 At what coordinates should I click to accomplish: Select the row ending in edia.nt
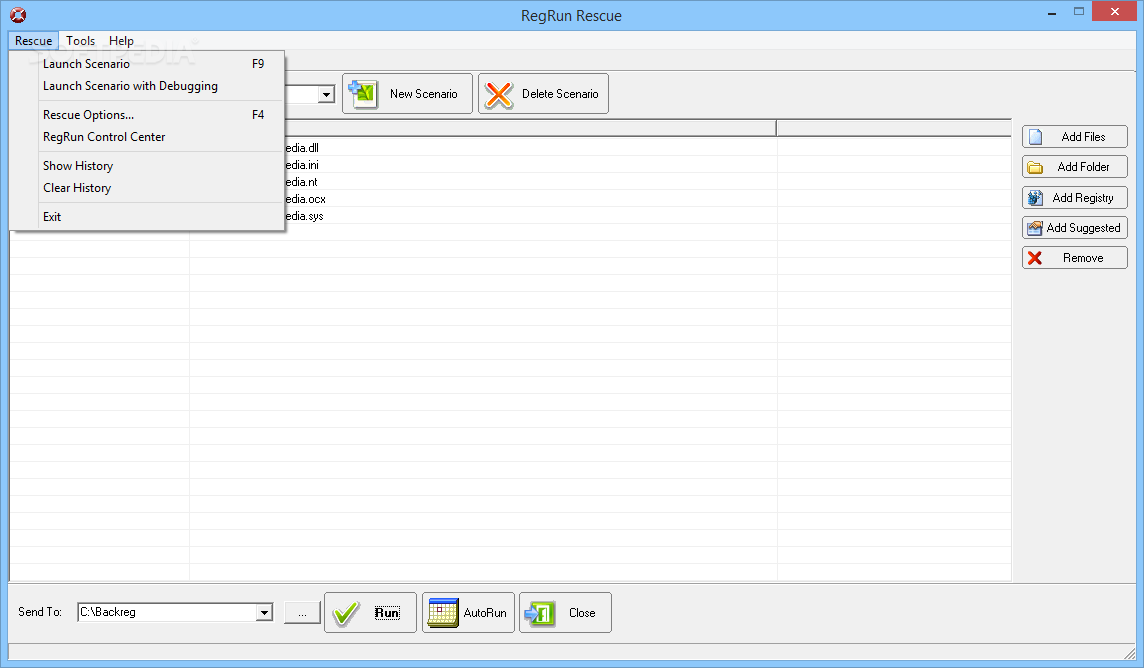pyautogui.click(x=510, y=182)
